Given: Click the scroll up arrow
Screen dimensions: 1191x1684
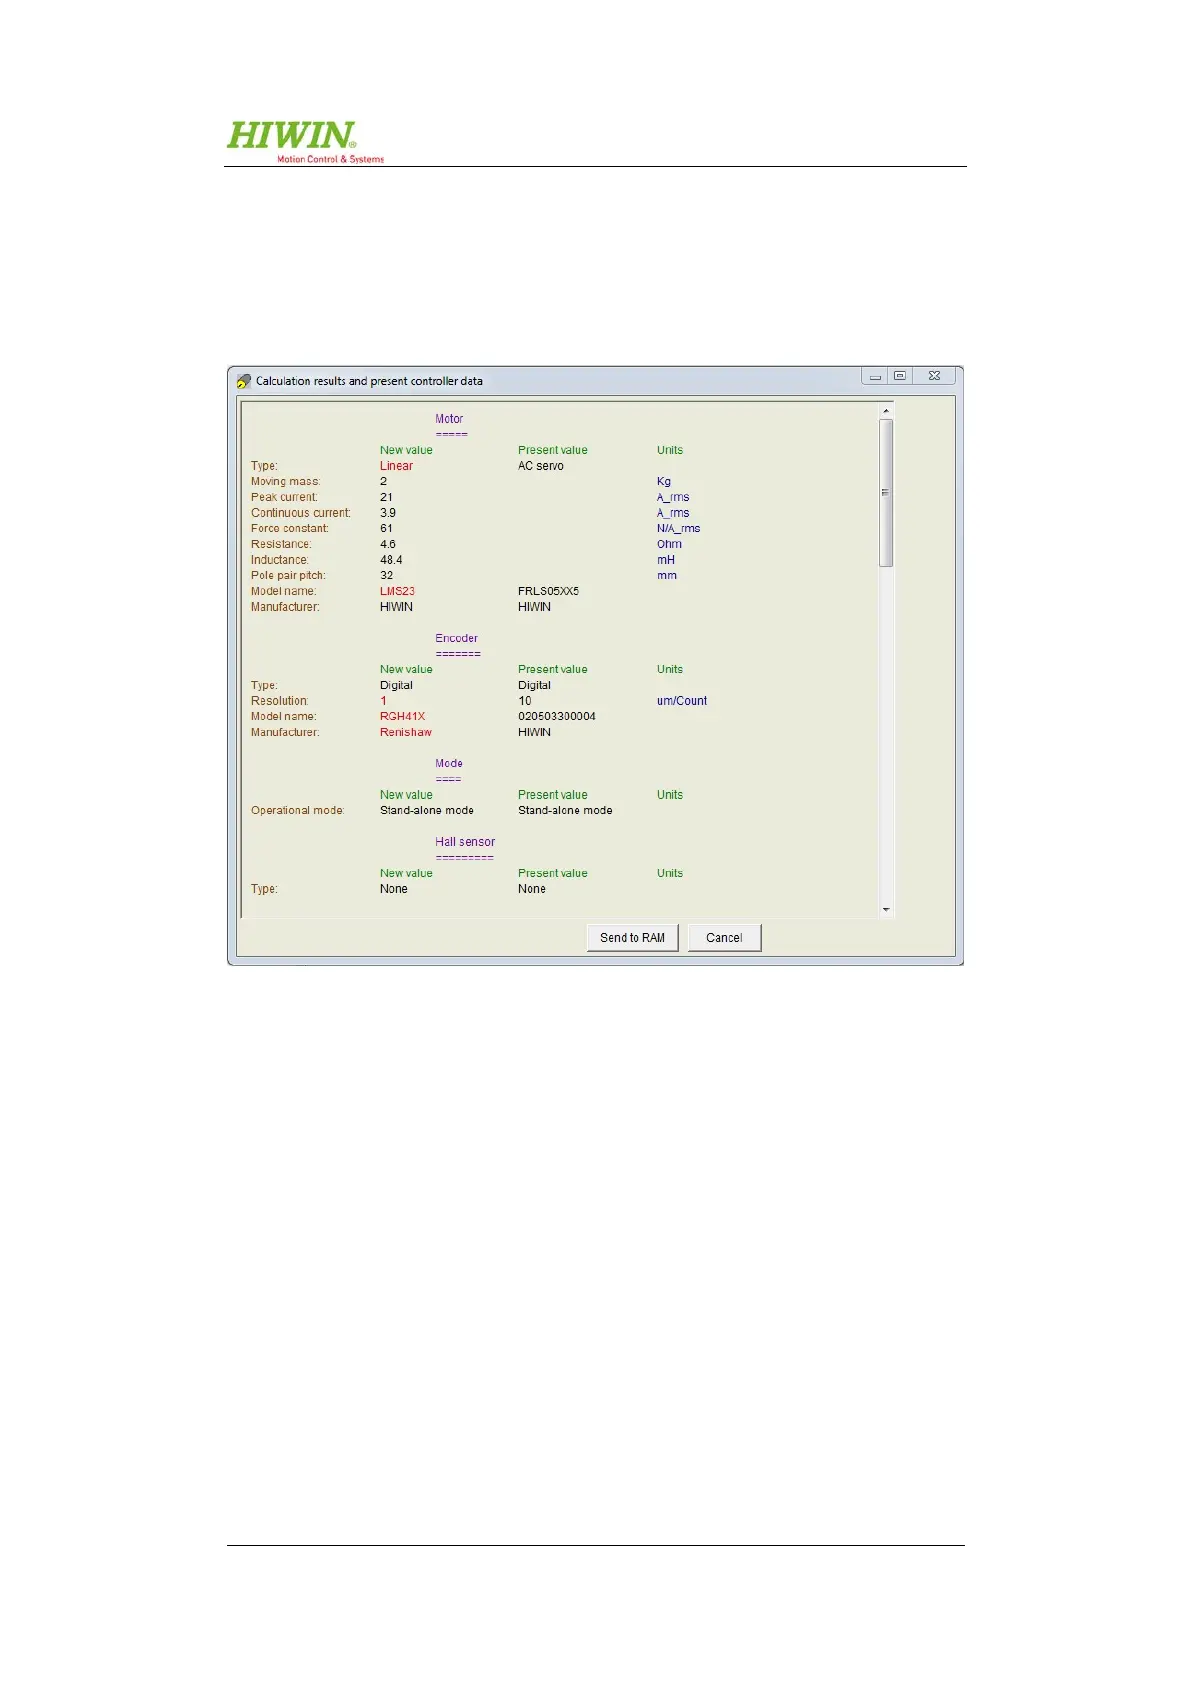Looking at the screenshot, I should pos(886,411).
